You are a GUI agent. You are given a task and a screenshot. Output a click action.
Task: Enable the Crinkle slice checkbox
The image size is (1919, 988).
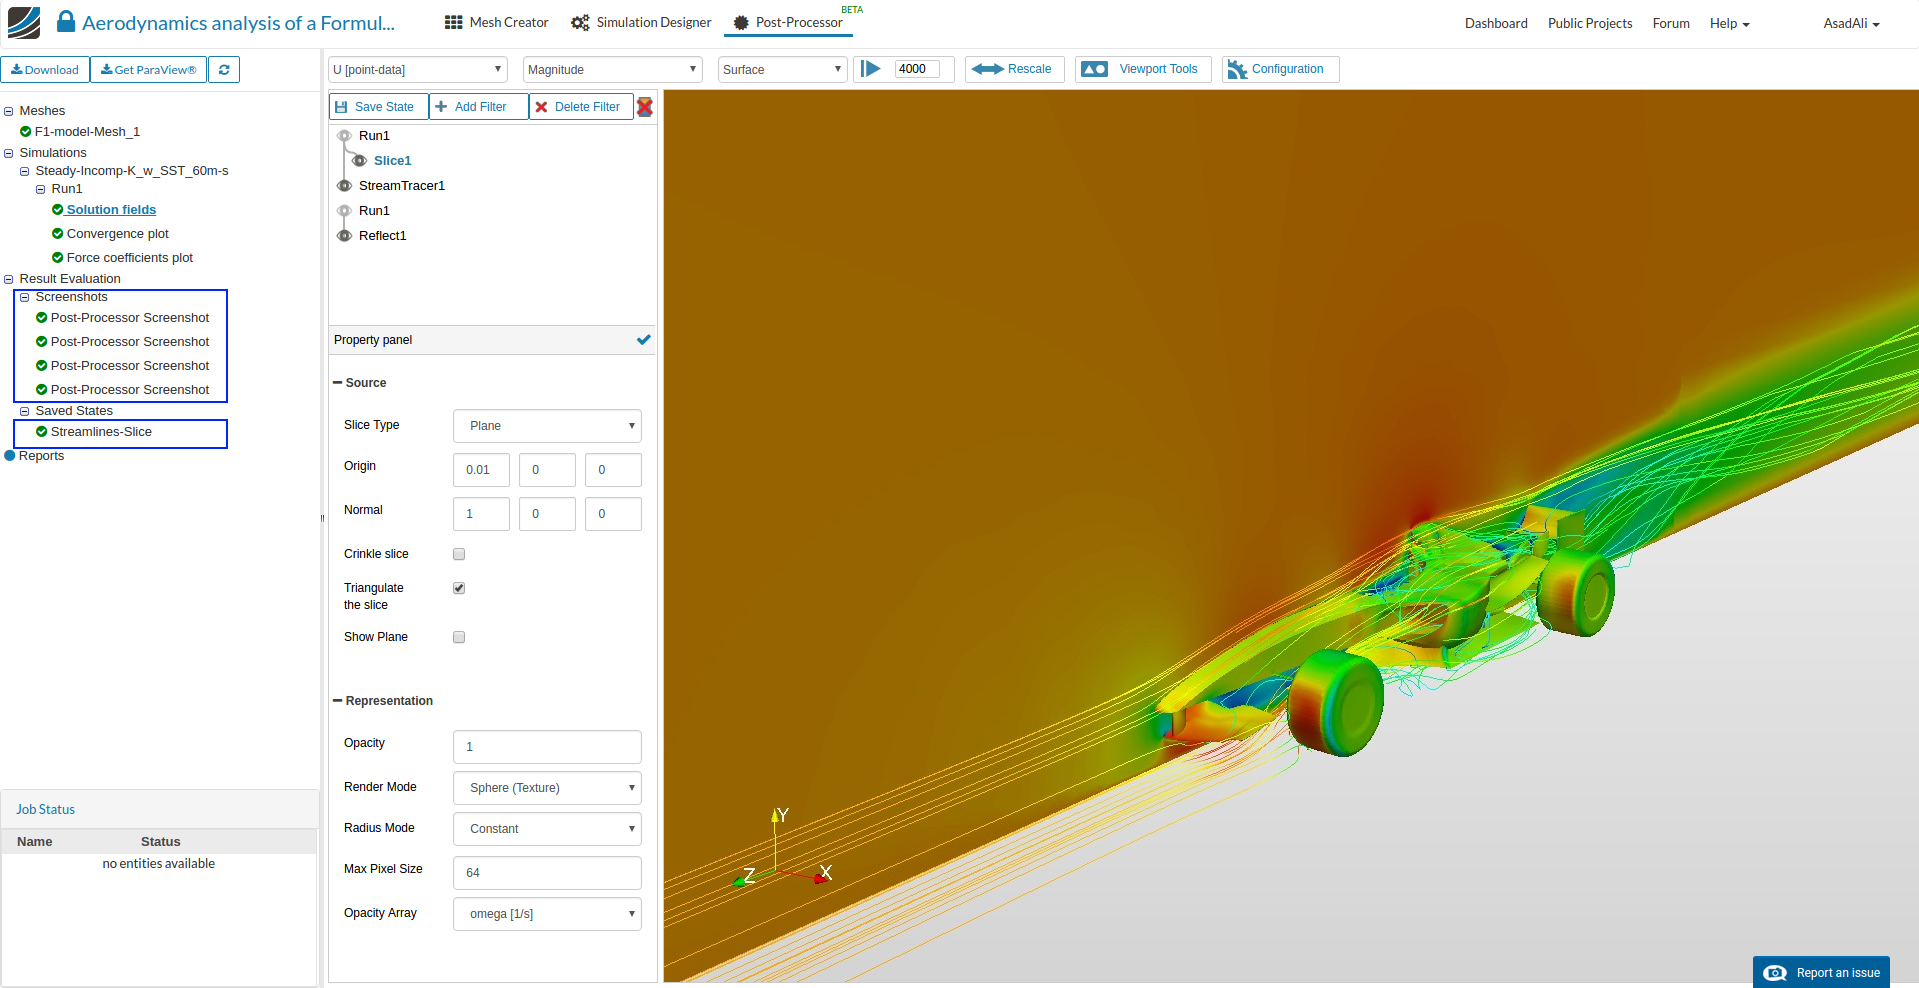click(x=459, y=554)
